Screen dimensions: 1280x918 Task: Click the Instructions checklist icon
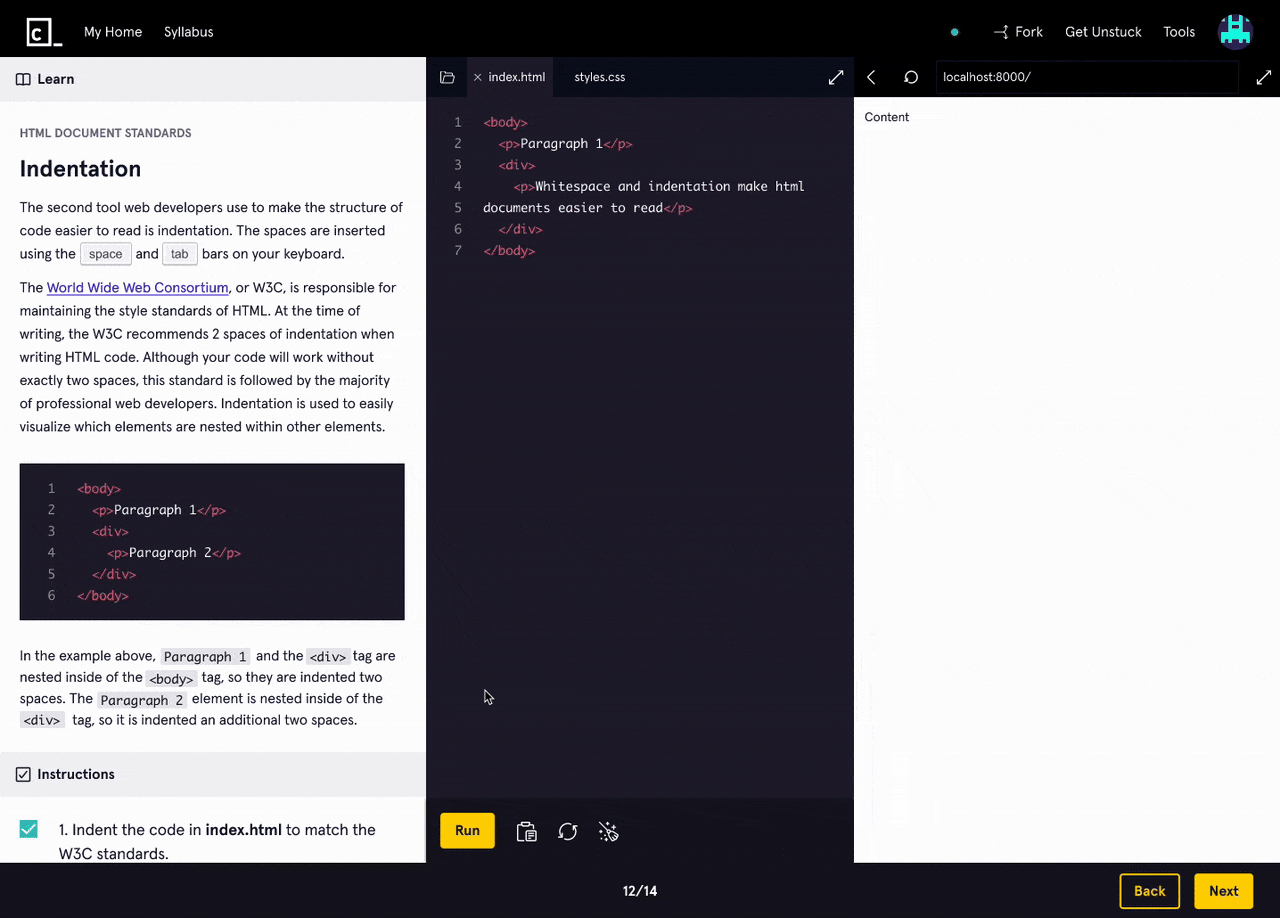tap(23, 774)
